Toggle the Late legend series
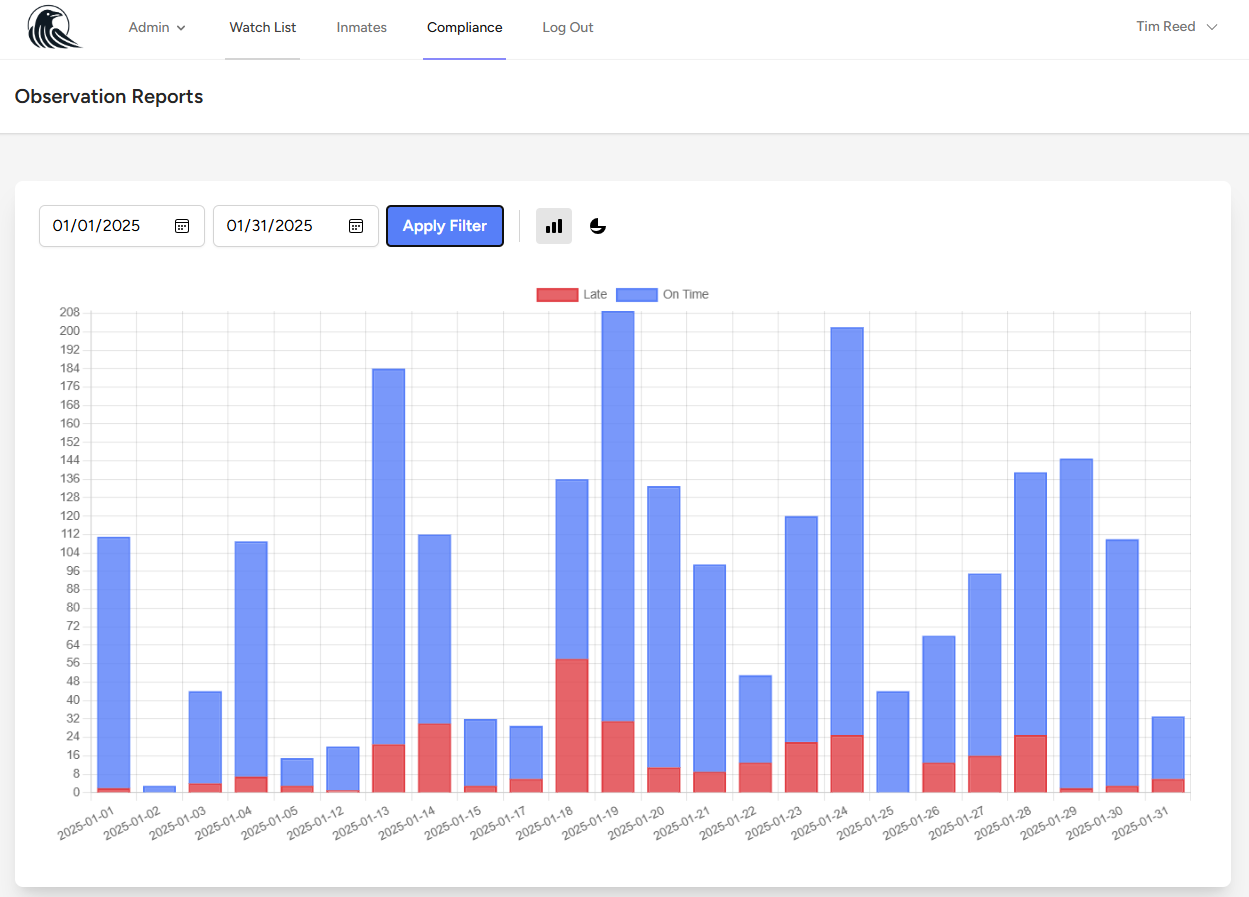 point(572,294)
